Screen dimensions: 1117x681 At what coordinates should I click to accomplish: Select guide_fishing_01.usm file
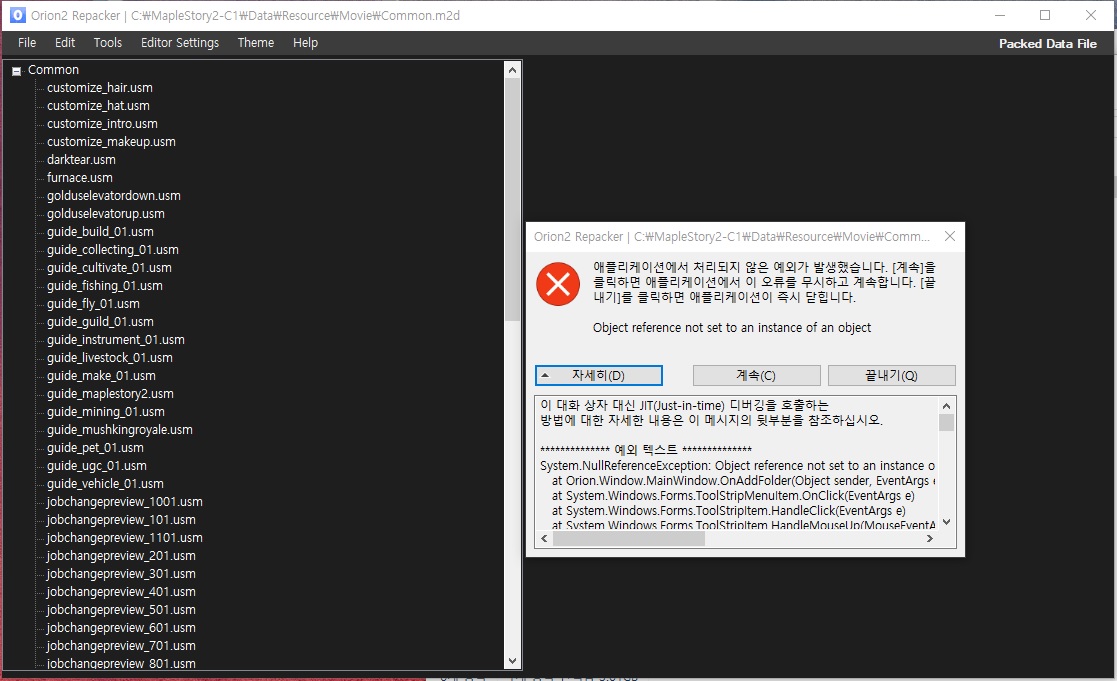click(105, 286)
